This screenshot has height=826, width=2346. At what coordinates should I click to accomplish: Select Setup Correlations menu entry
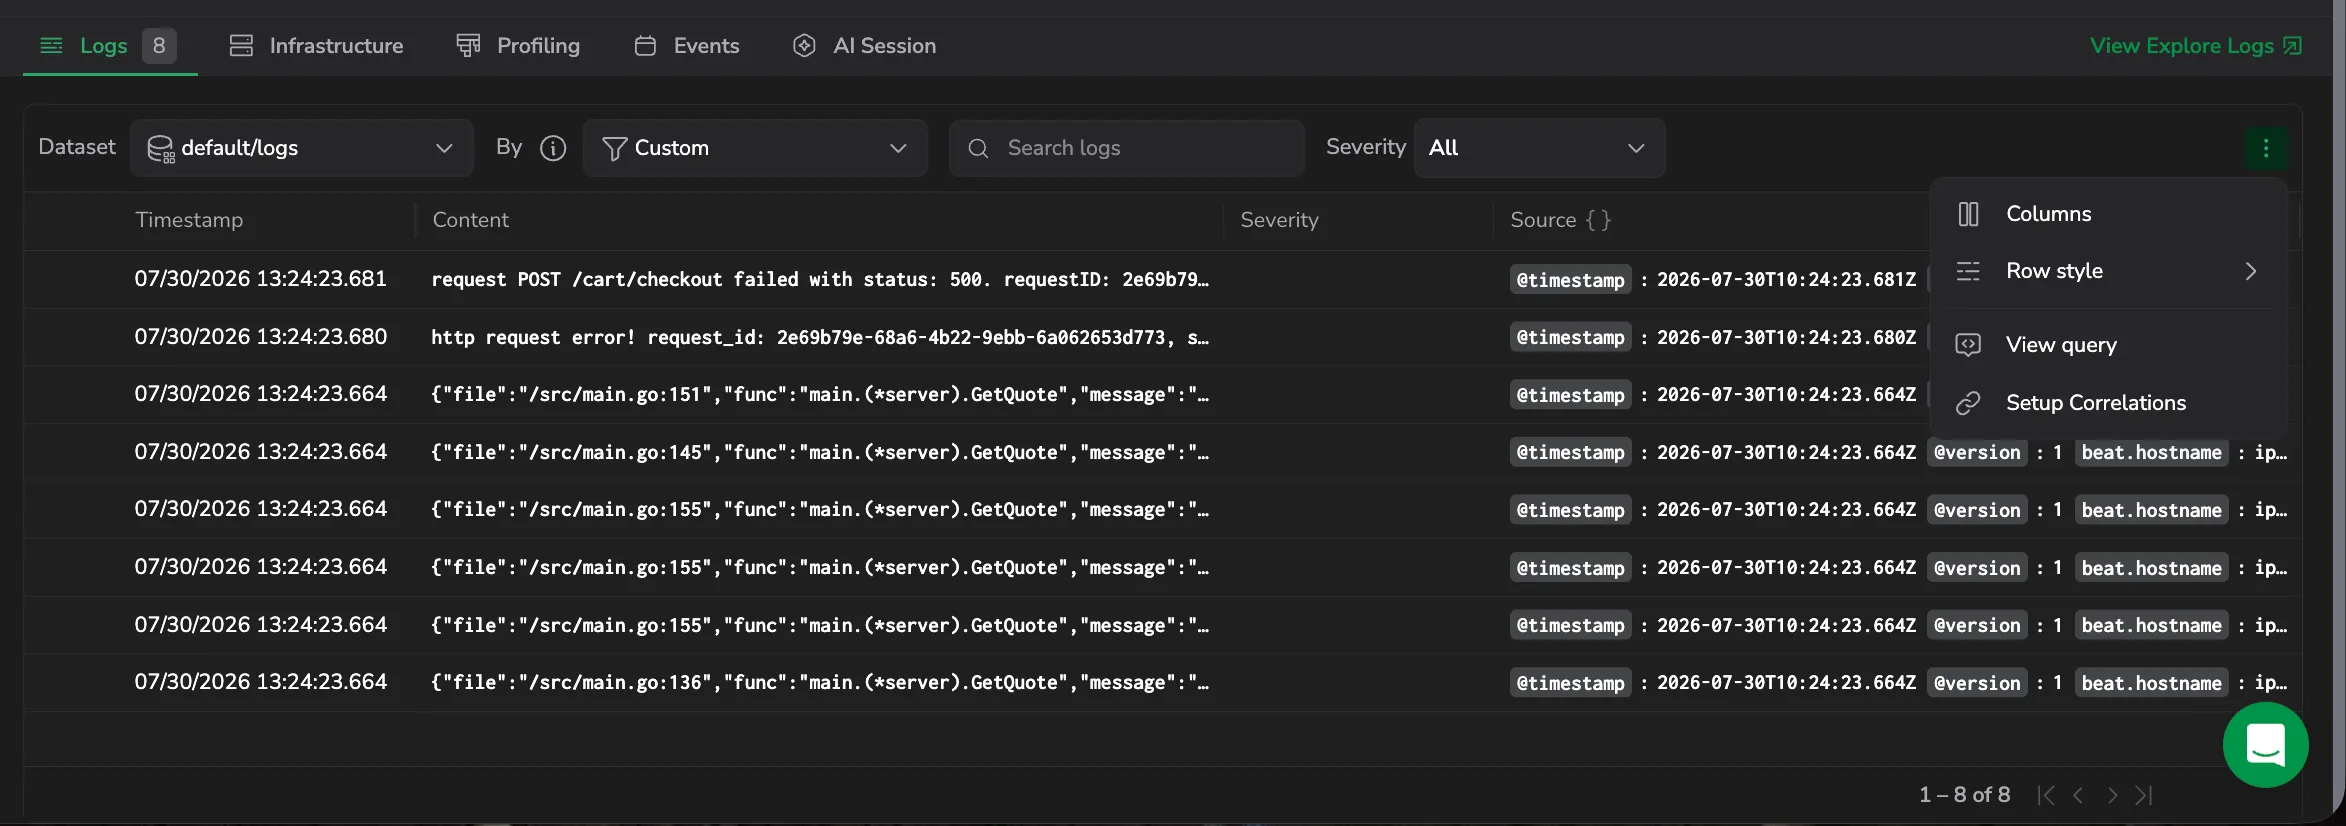(x=2108, y=403)
